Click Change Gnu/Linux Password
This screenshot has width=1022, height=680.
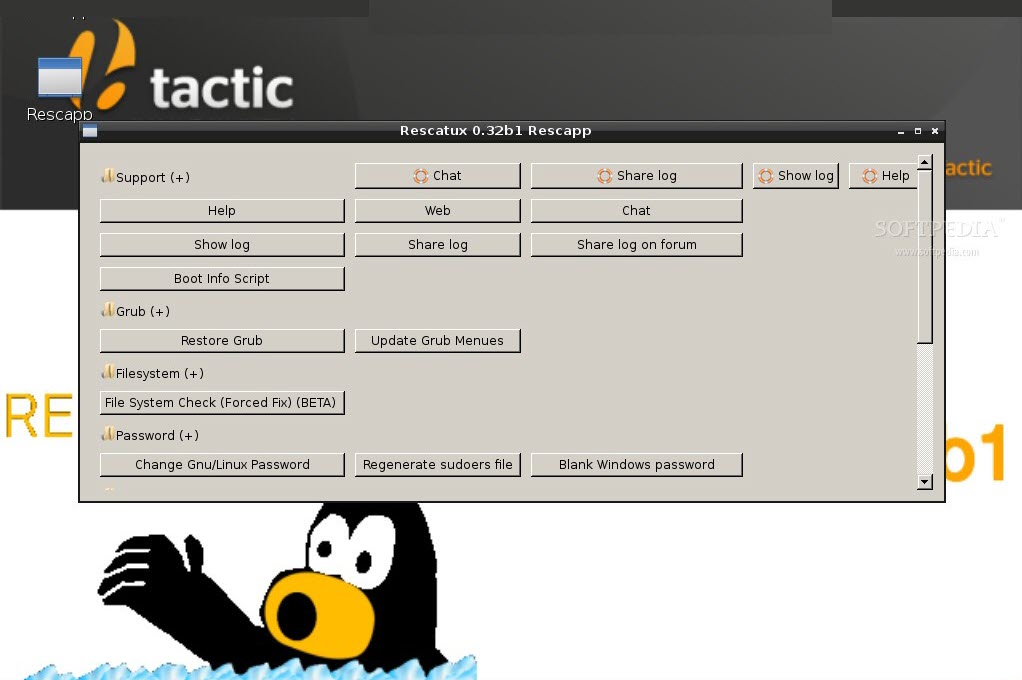pos(222,464)
